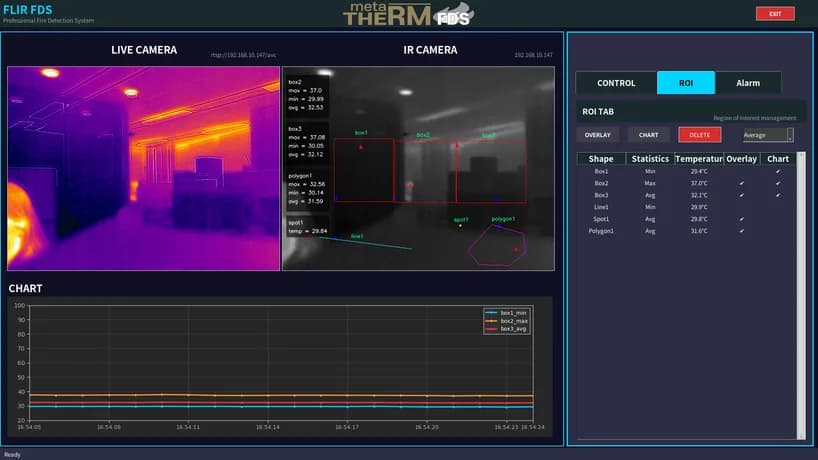Click the box1 label in IR camera
This screenshot has height=460, width=818.
[x=361, y=133]
